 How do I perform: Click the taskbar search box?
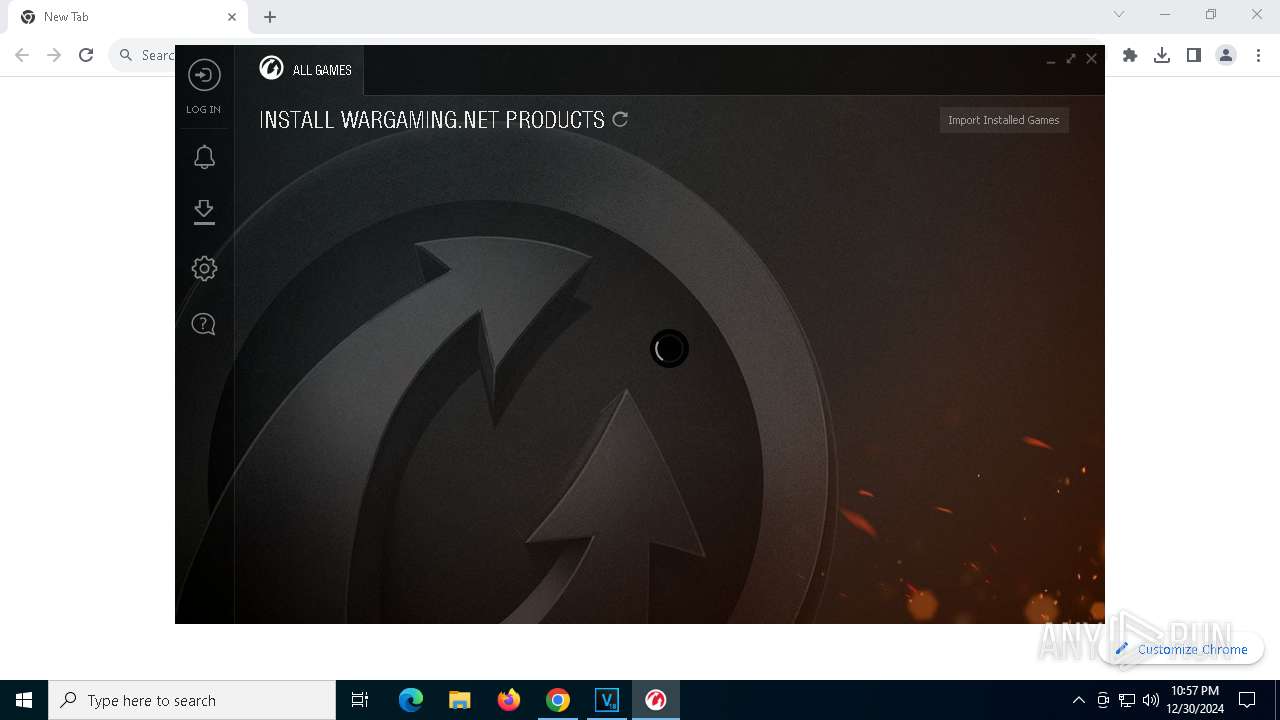pos(192,700)
